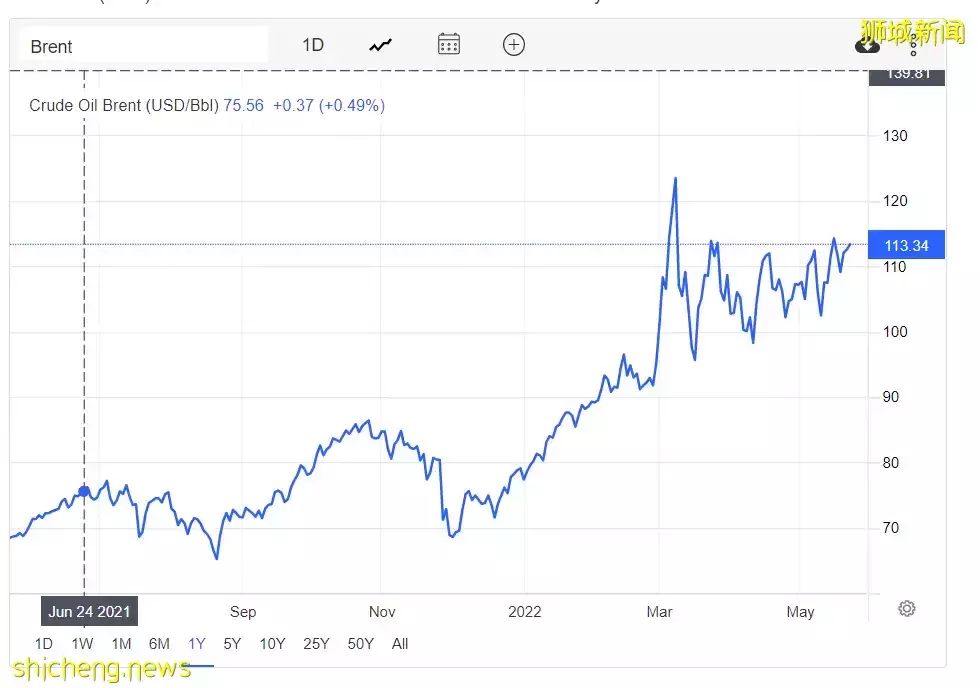Click the Jun 24 2021 data point marker
Screen dimensions: 980x688
click(84, 492)
